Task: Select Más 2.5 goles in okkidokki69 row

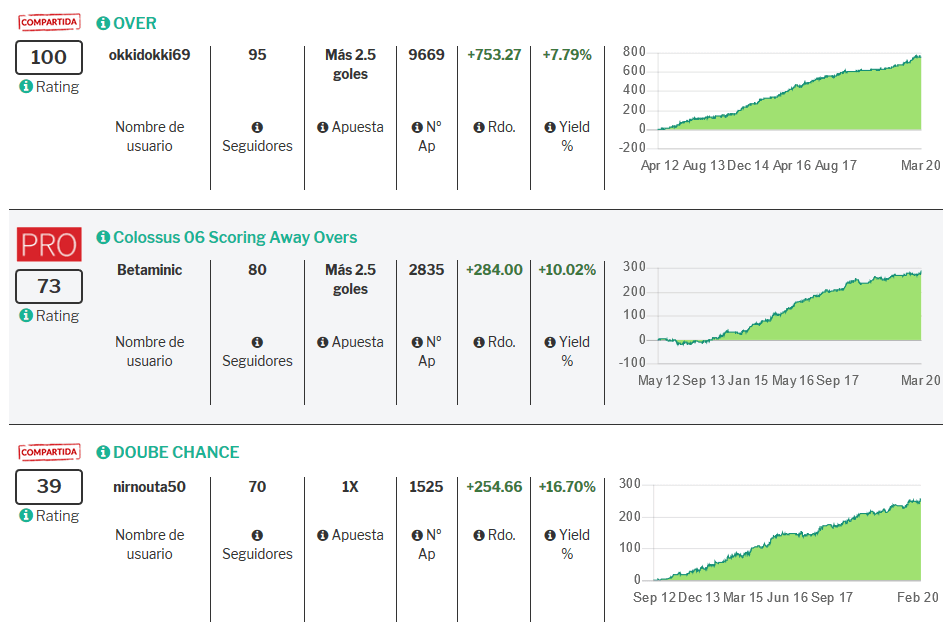Action: [350, 64]
